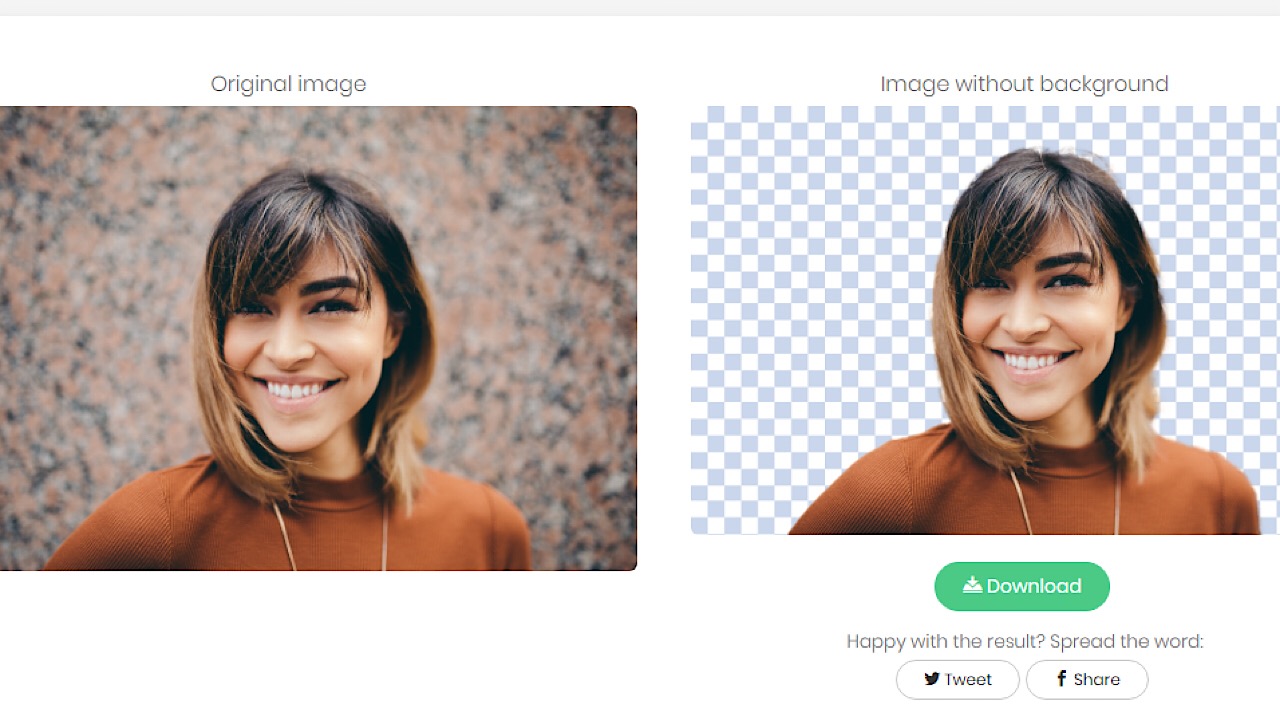Click the Tweet text label
The height and width of the screenshot is (720, 1280).
968,680
